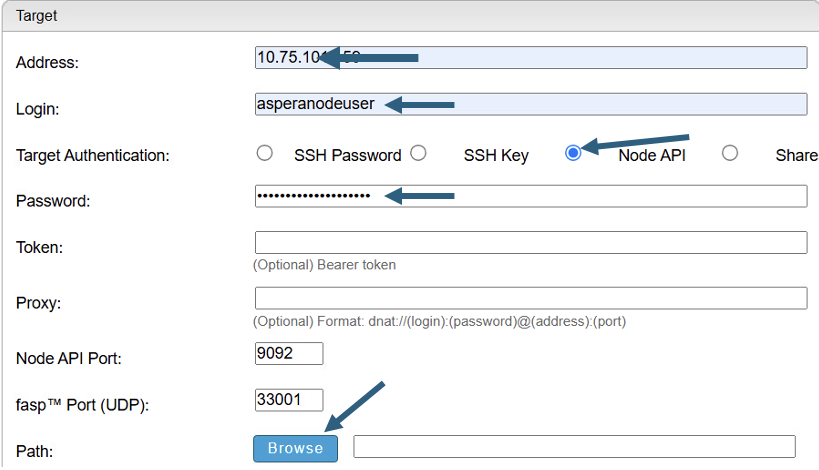Select the SSH Password radio button
The width and height of the screenshot is (819, 470).
[265, 153]
